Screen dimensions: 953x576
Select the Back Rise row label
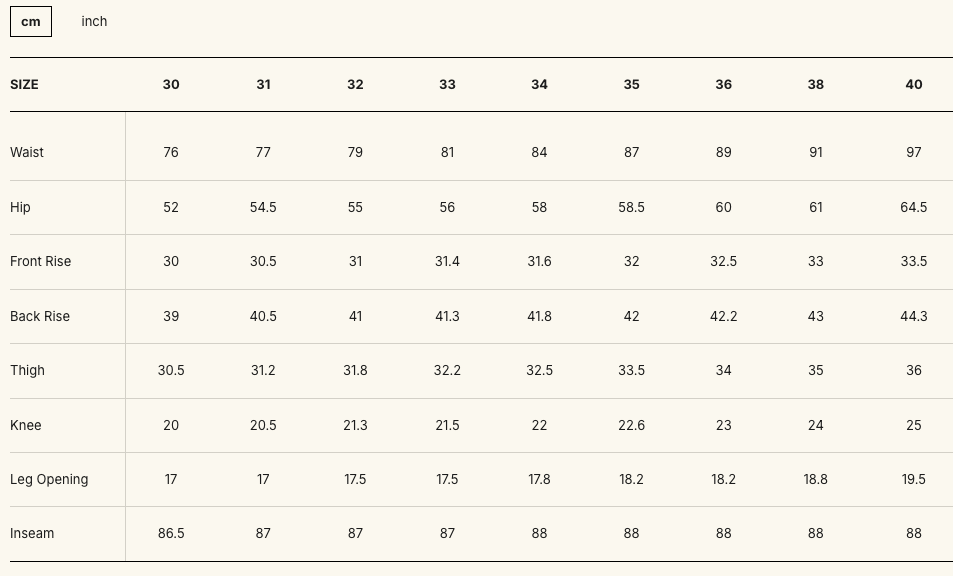pos(40,316)
